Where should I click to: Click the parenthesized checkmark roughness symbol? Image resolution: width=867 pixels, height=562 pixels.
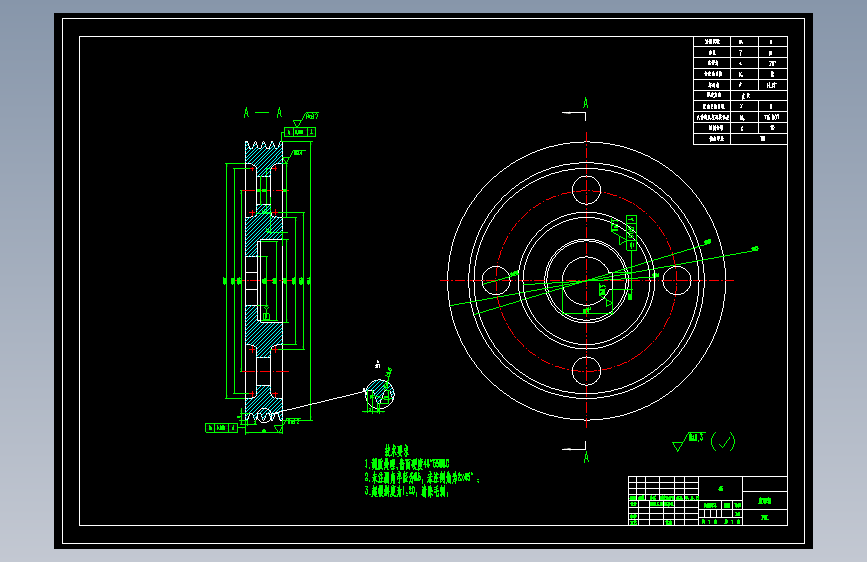[x=723, y=441]
